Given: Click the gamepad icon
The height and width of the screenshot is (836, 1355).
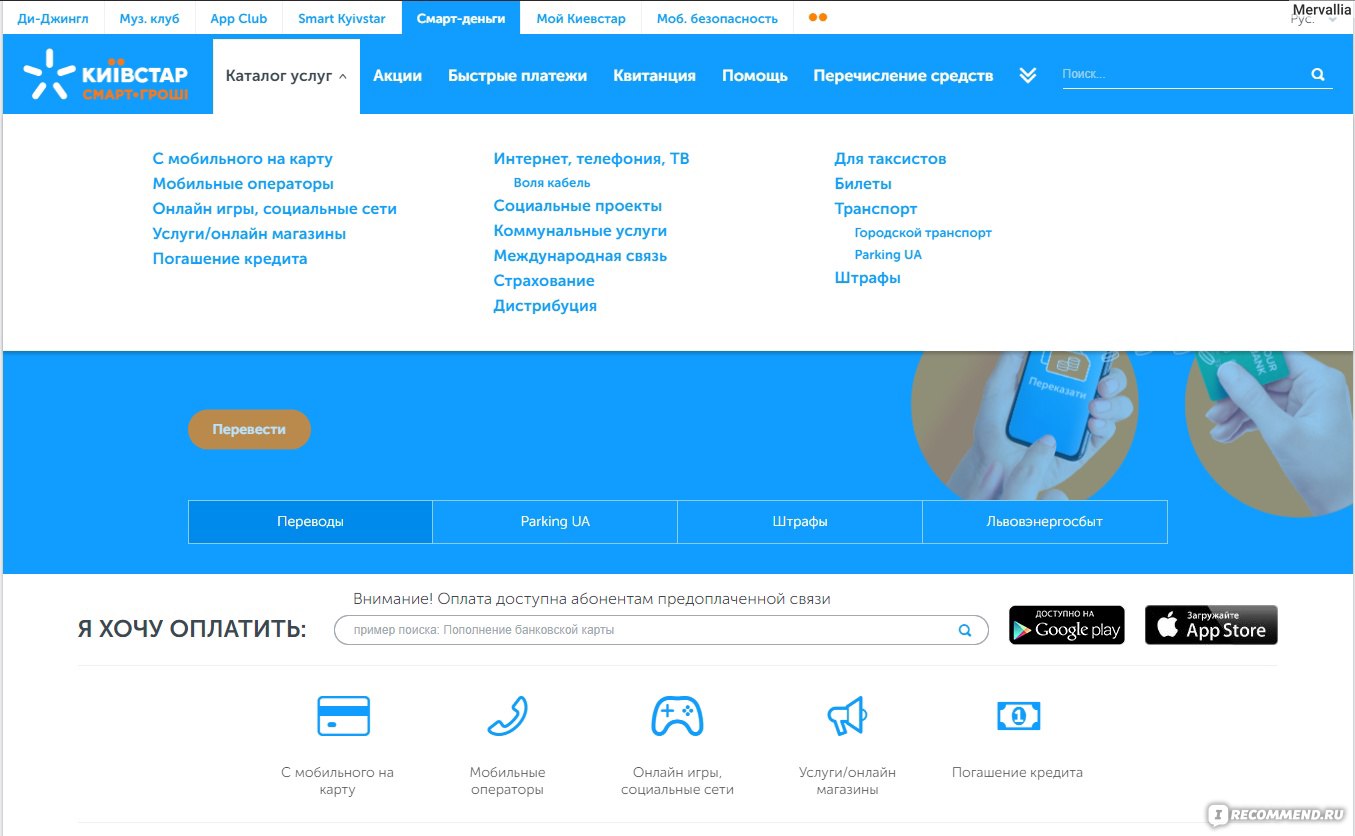Looking at the screenshot, I should 677,716.
